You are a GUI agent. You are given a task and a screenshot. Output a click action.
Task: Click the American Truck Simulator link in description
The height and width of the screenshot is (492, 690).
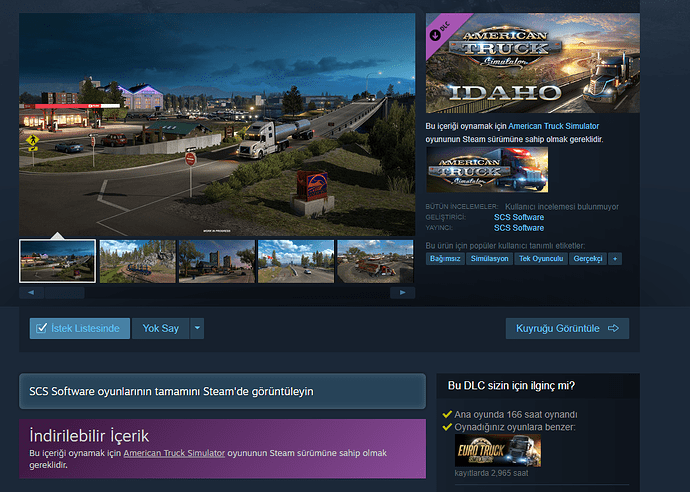point(554,126)
